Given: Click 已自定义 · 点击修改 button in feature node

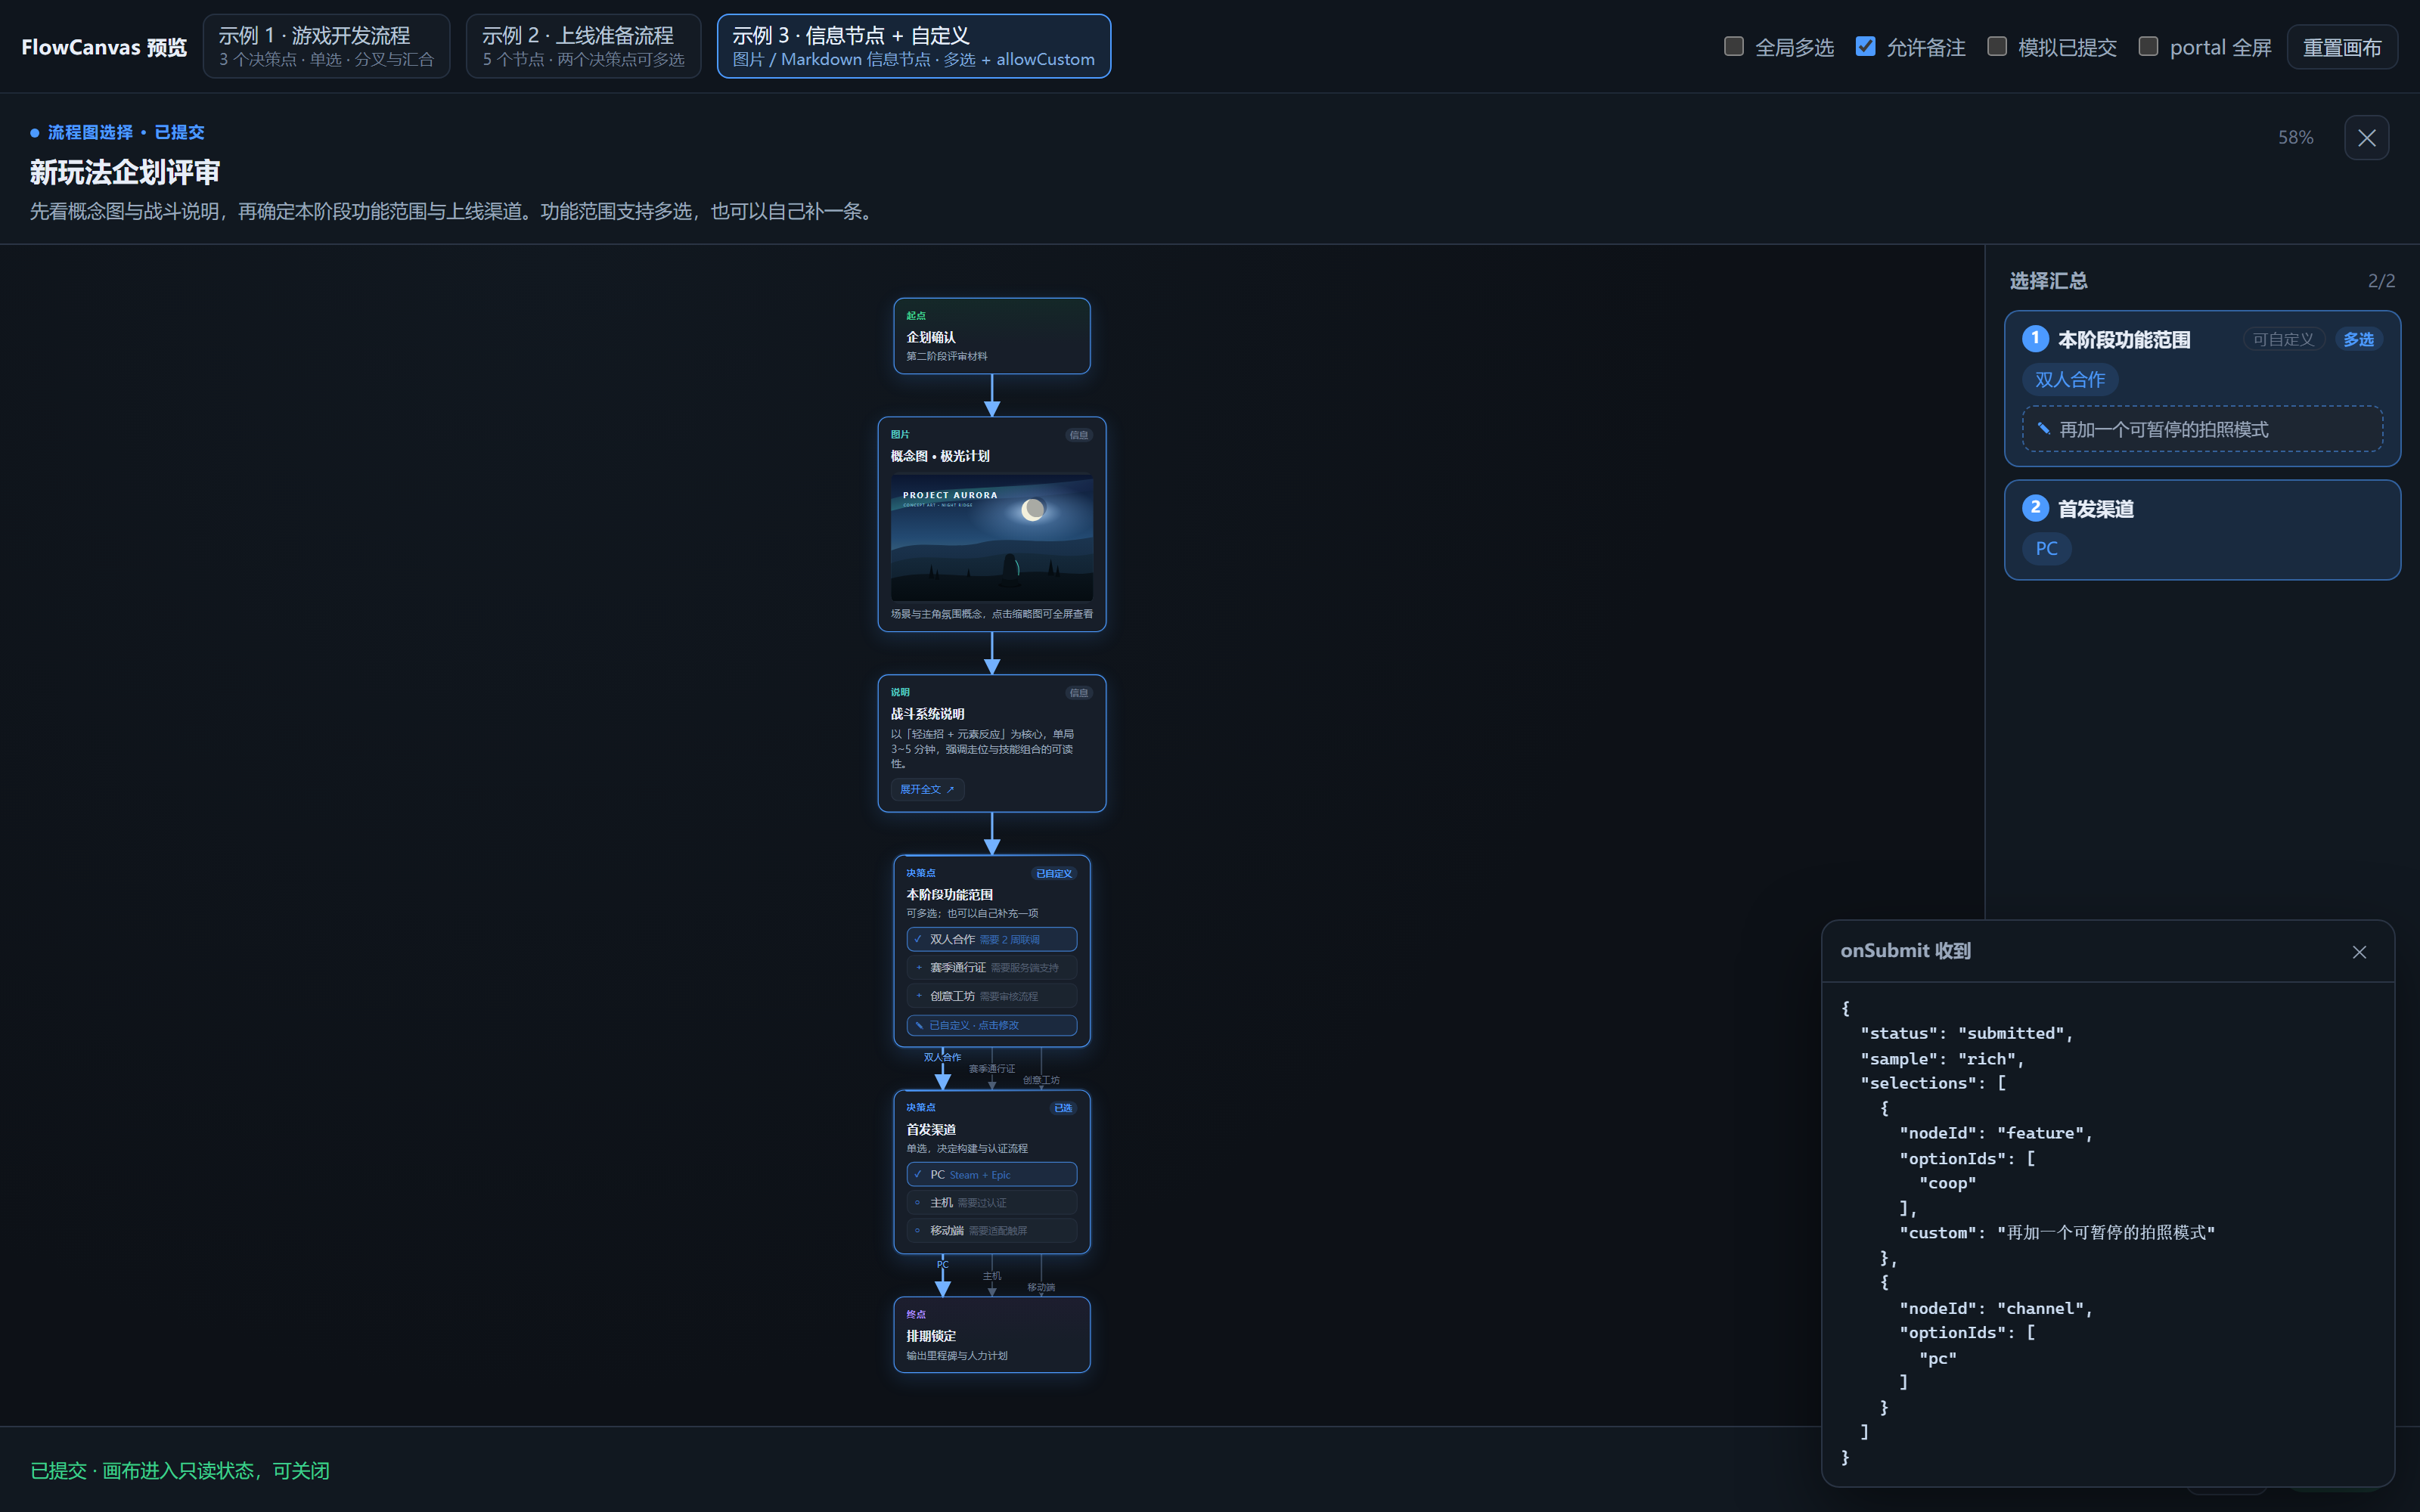Looking at the screenshot, I should point(992,1025).
